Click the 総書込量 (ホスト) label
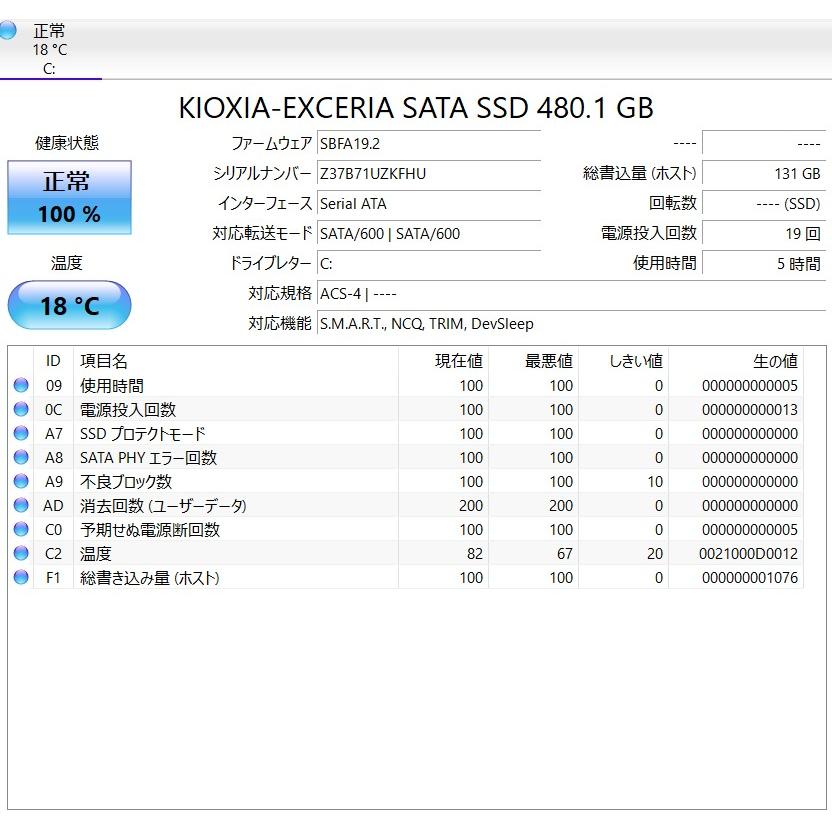The image size is (832, 832). click(639, 174)
